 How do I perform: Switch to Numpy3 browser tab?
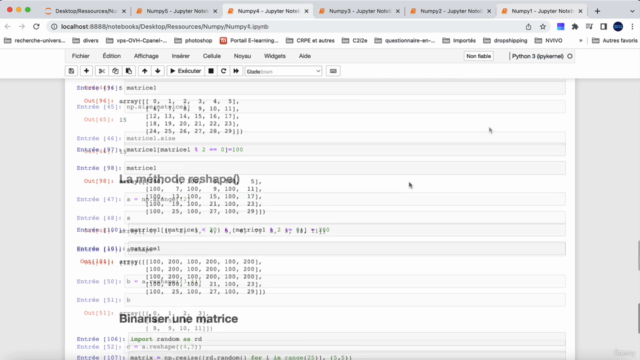click(x=359, y=11)
